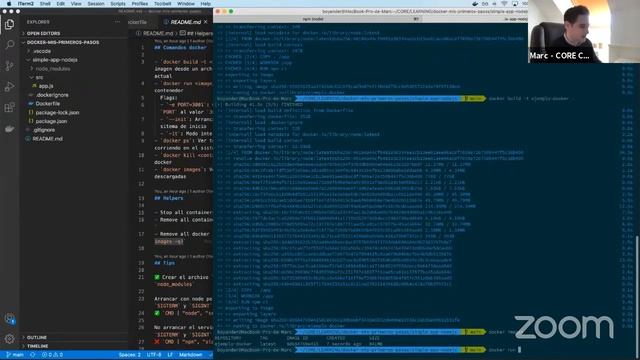Switch to the Dockerfile editor tab

138,22
